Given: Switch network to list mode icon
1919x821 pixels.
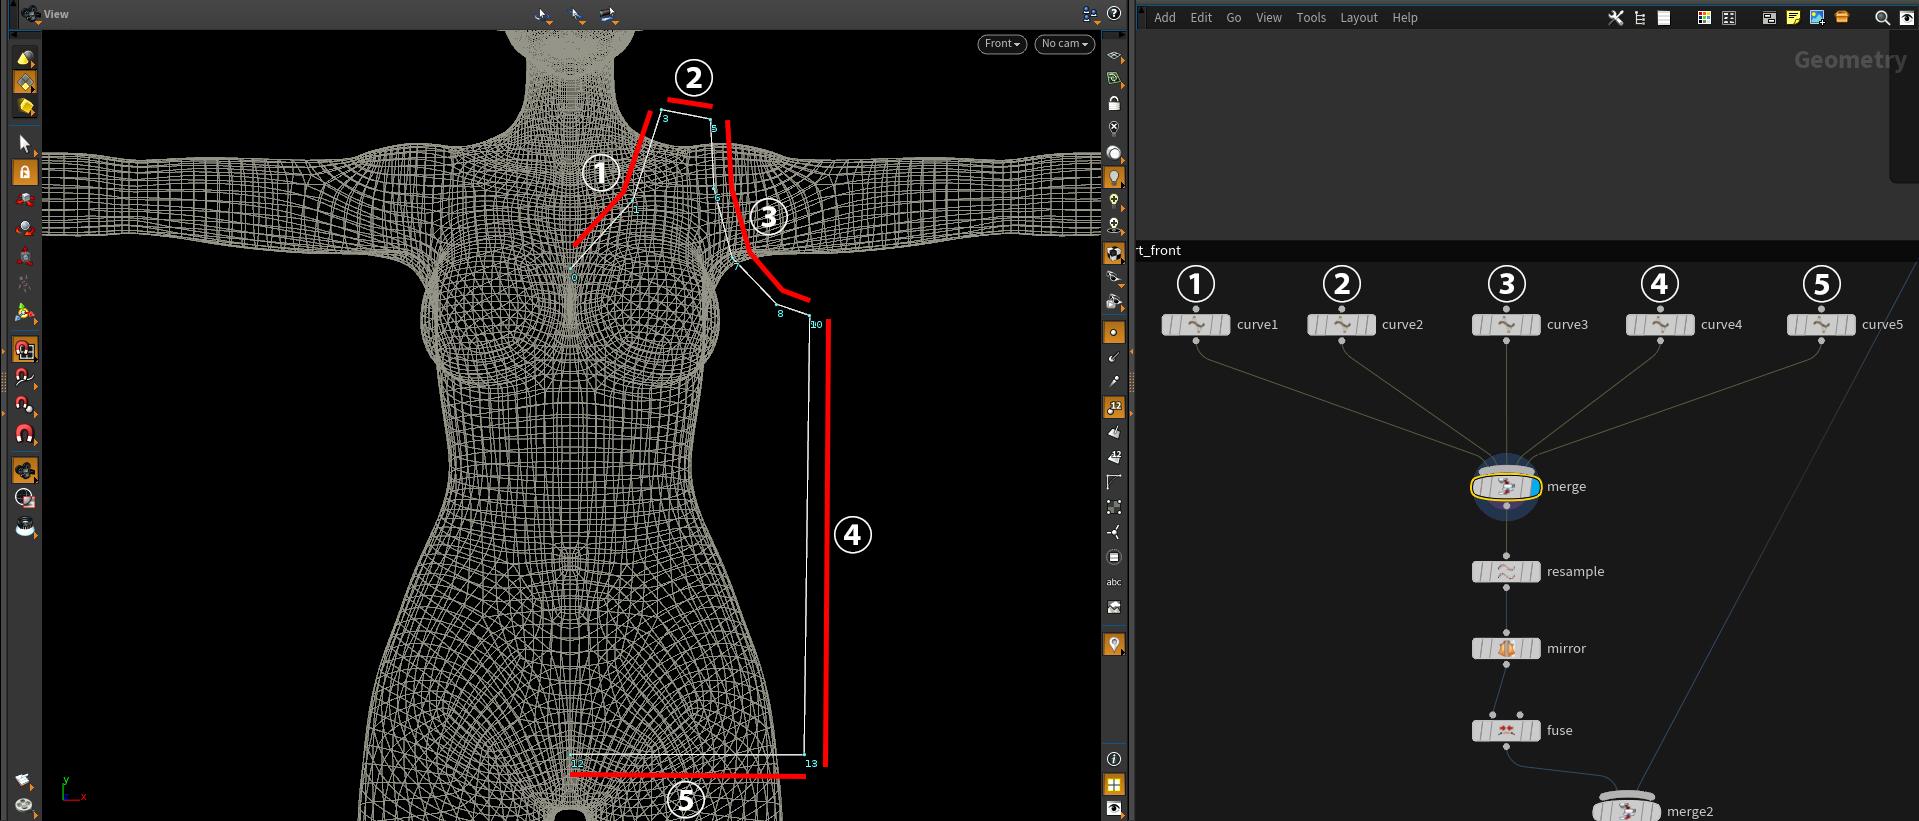Looking at the screenshot, I should click(1664, 18).
